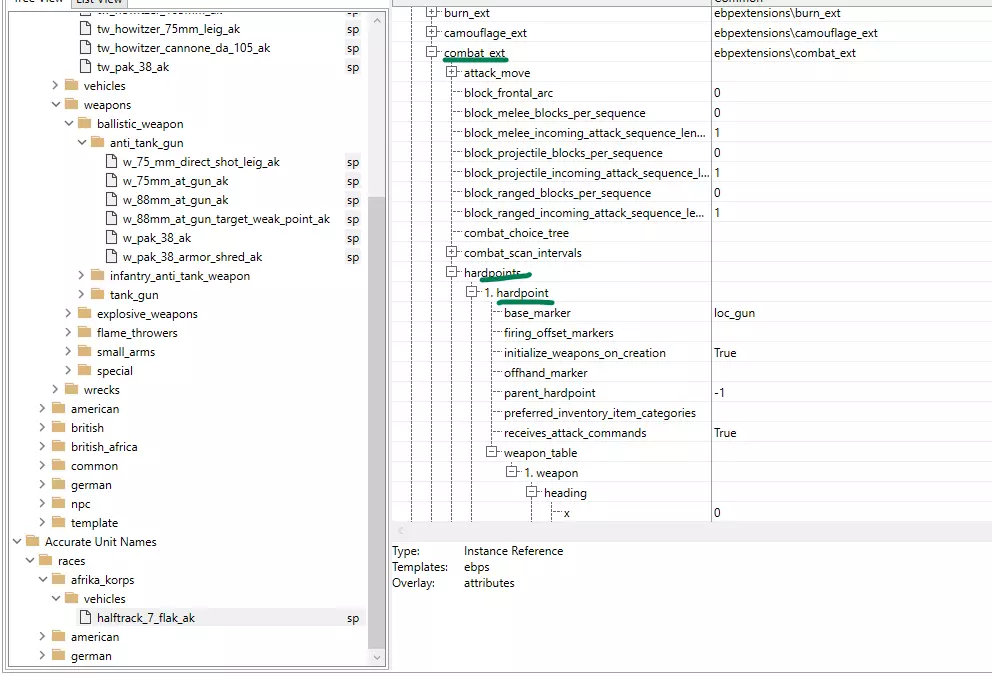Collapse the races folder chevron

30,560
